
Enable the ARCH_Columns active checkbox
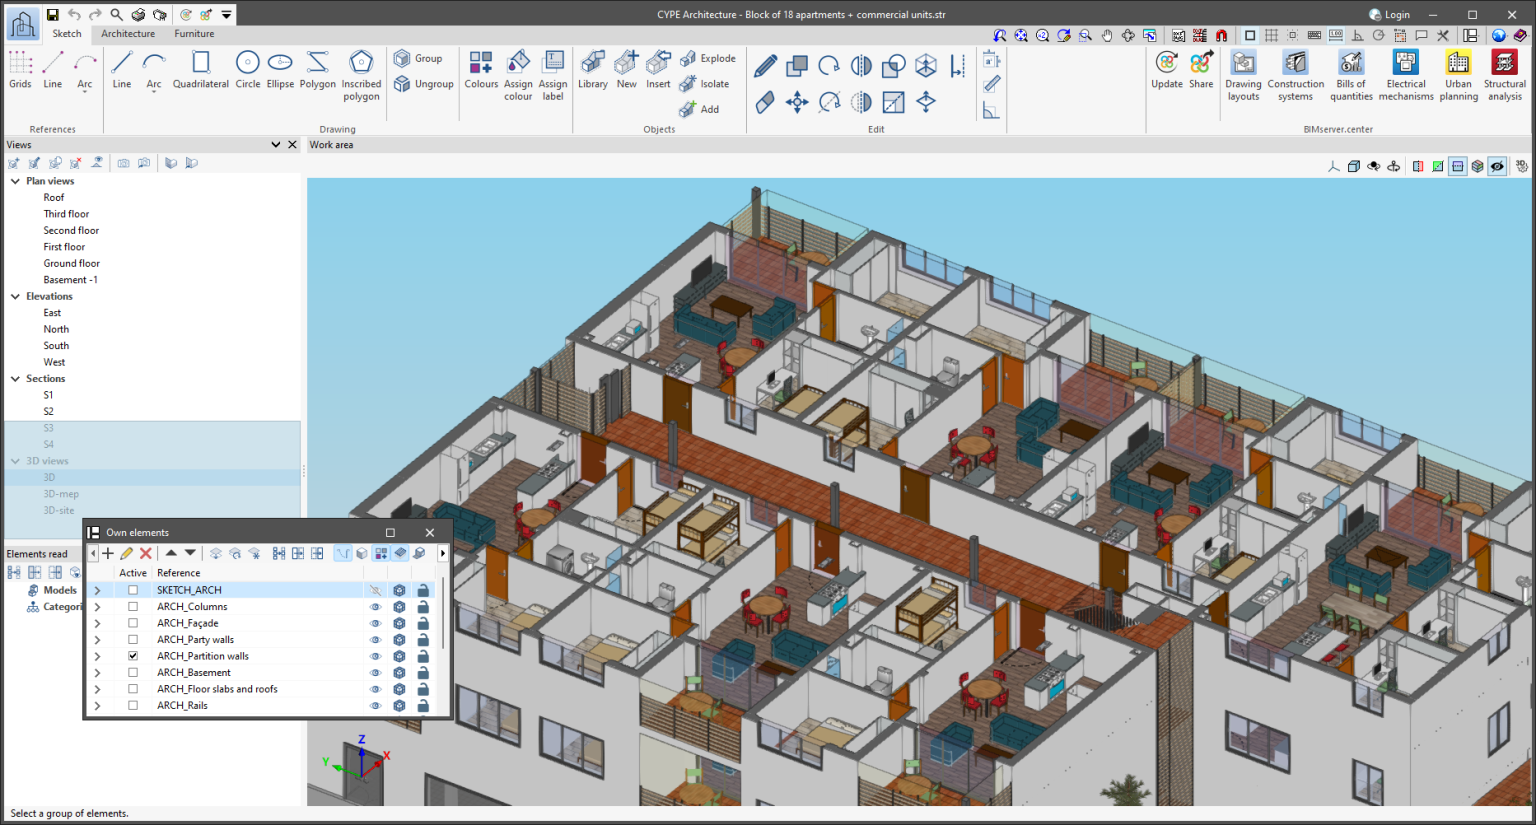(133, 607)
